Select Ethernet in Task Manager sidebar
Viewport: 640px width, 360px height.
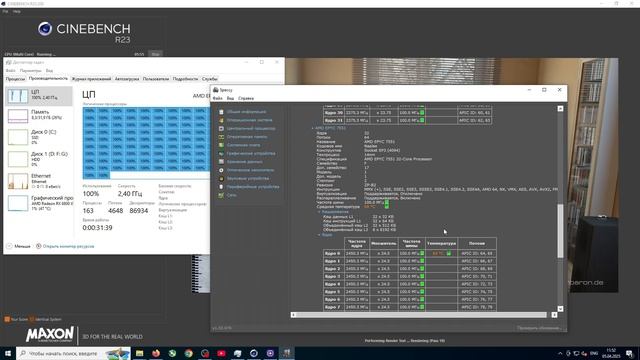[39, 181]
